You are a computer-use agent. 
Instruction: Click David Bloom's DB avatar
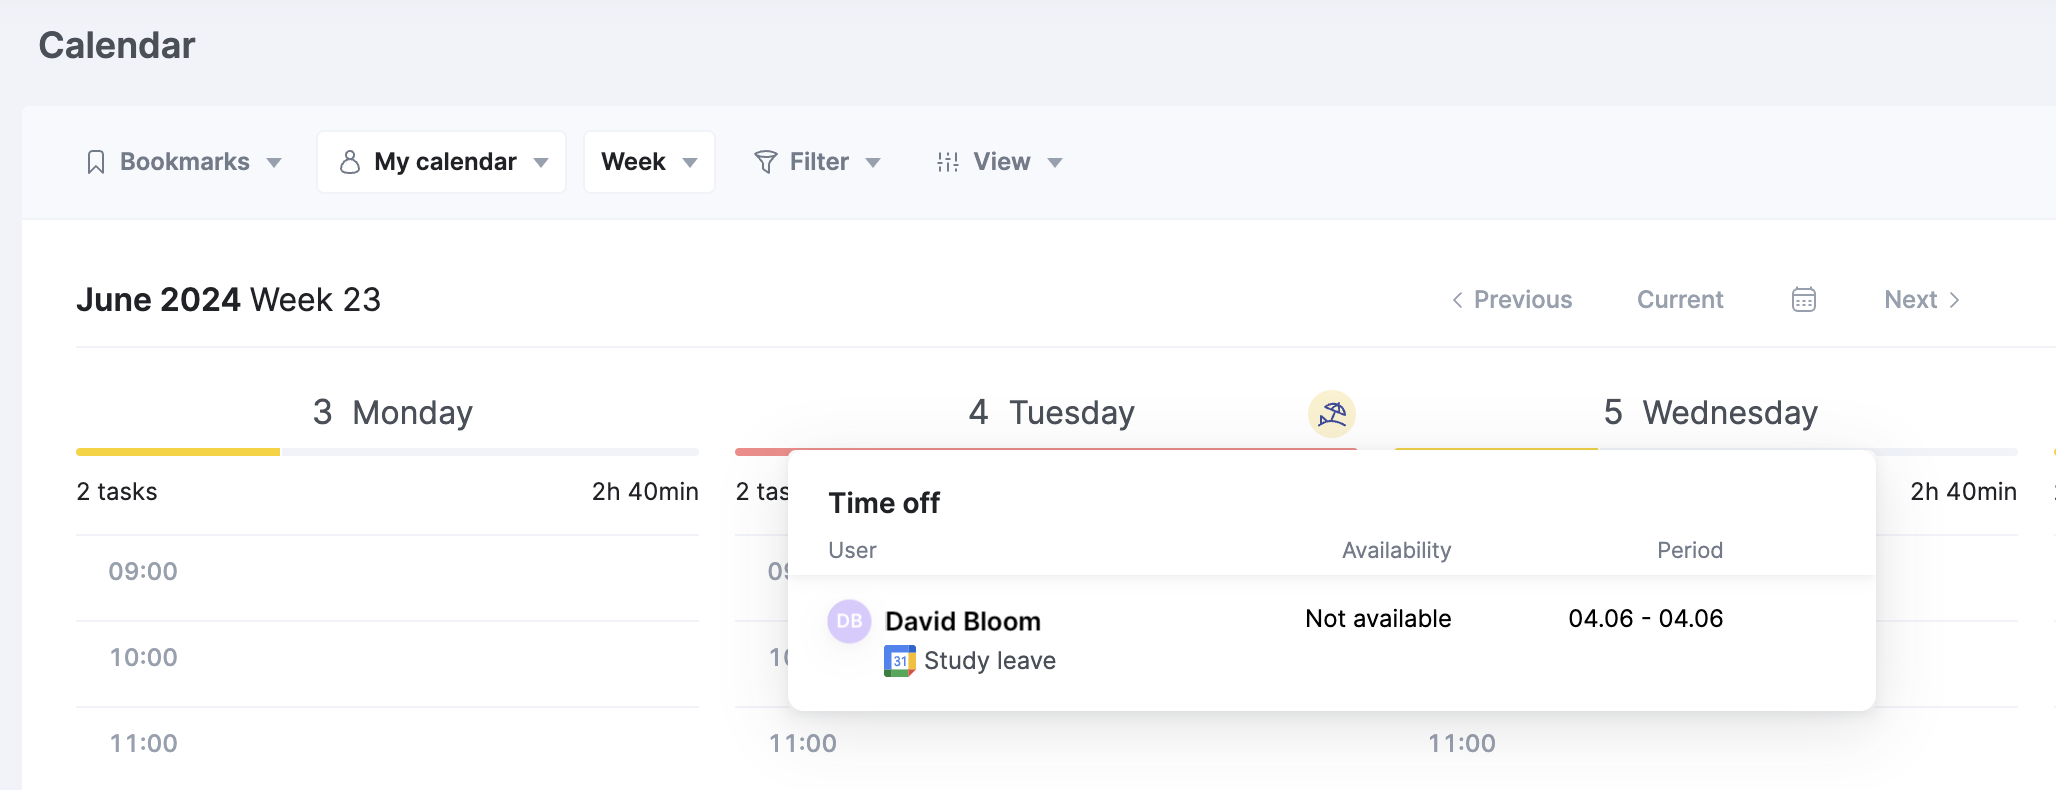click(x=849, y=621)
